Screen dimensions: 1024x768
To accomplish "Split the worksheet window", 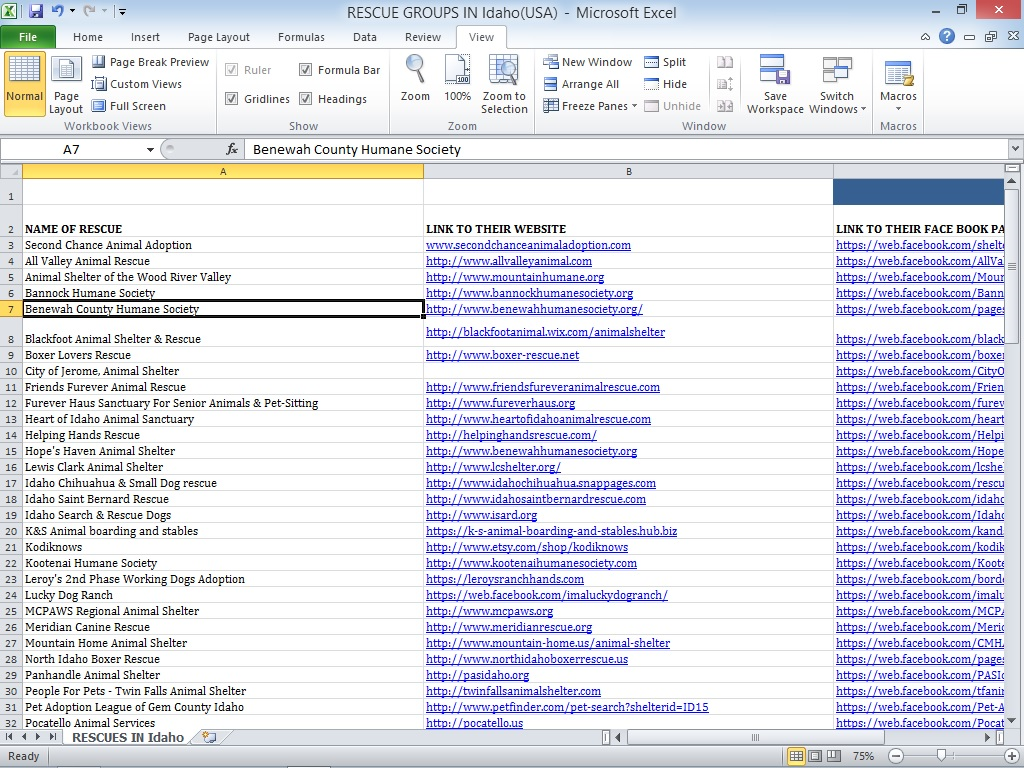I will (665, 62).
